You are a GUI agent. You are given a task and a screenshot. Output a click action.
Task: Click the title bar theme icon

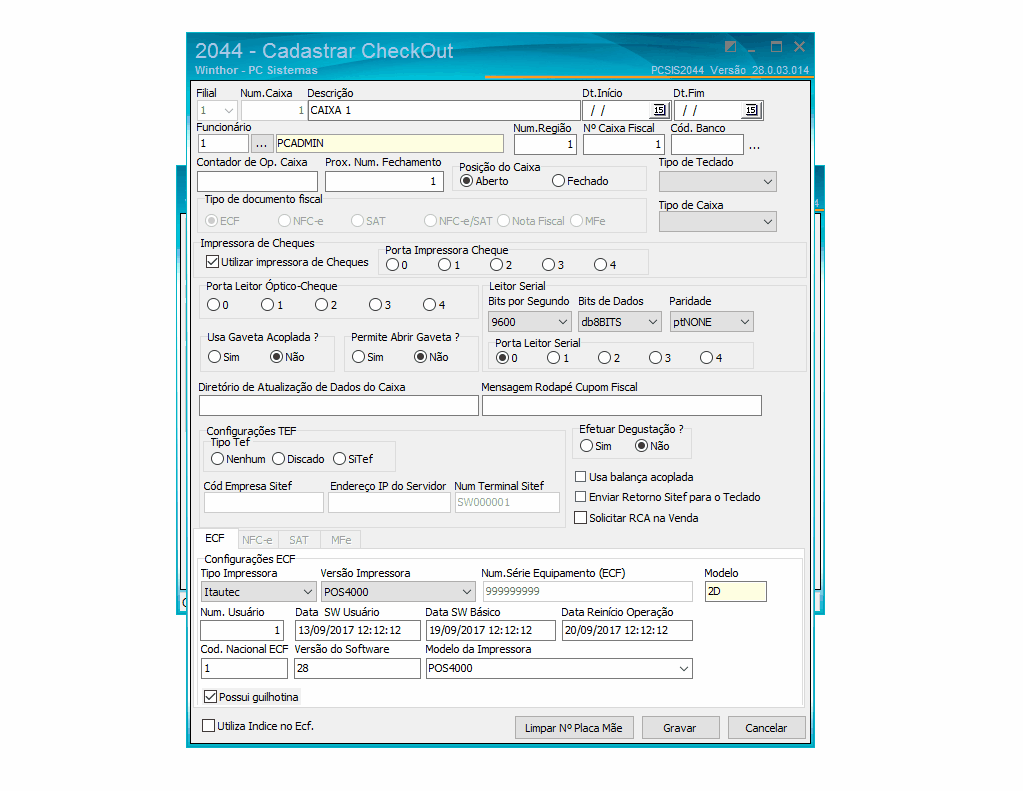point(730,46)
